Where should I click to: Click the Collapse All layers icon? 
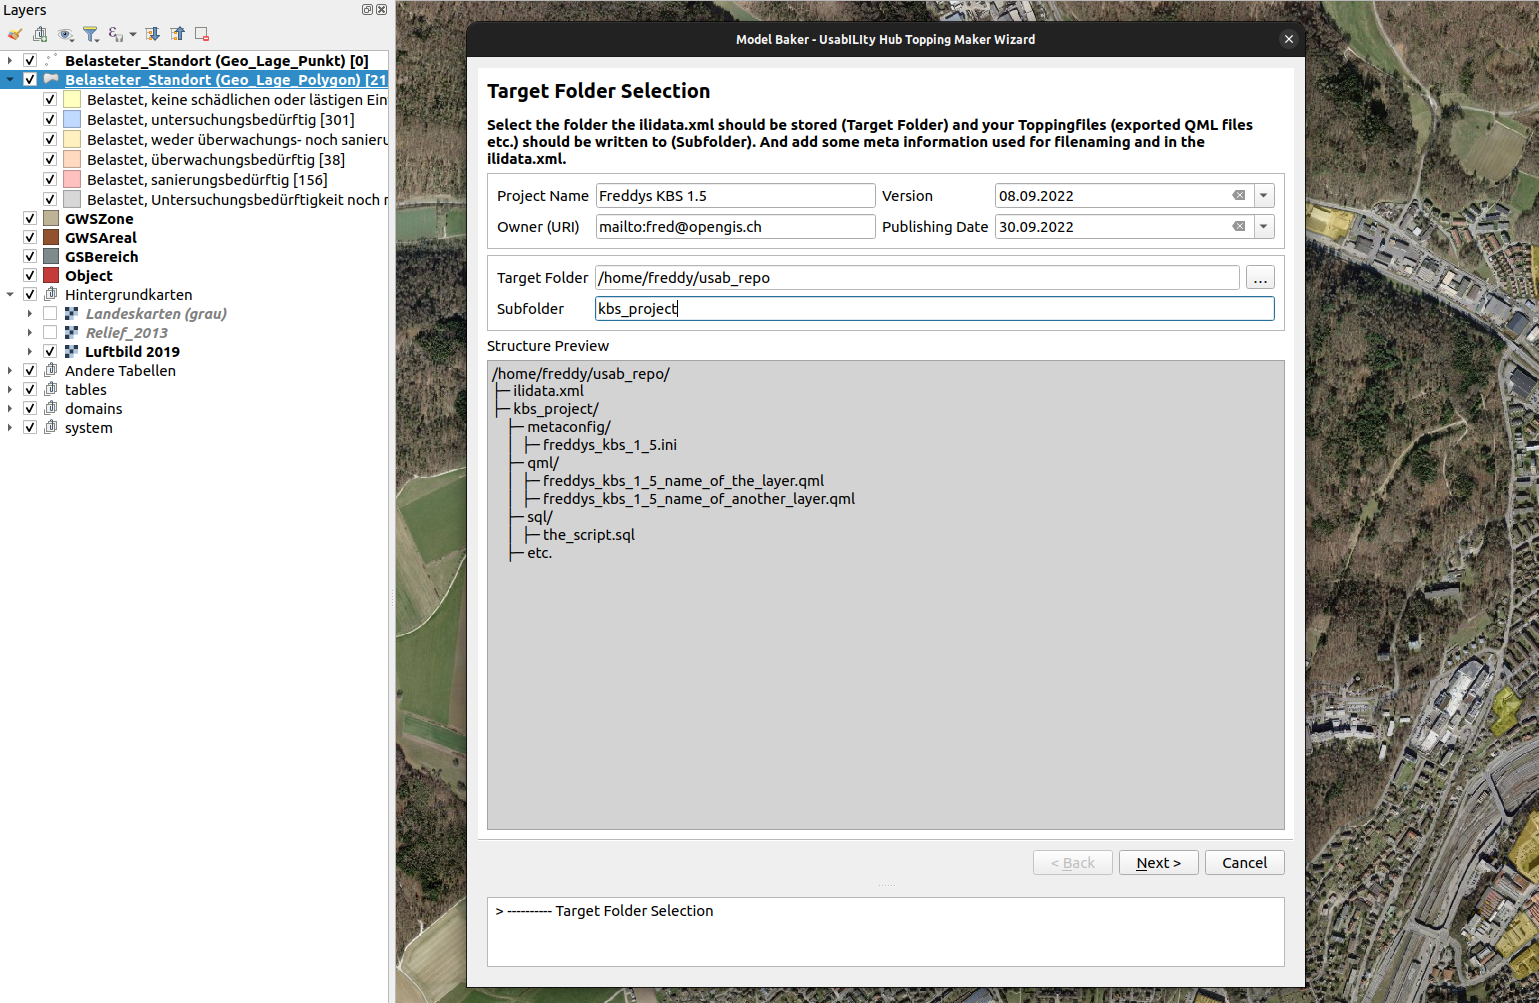click(x=178, y=35)
